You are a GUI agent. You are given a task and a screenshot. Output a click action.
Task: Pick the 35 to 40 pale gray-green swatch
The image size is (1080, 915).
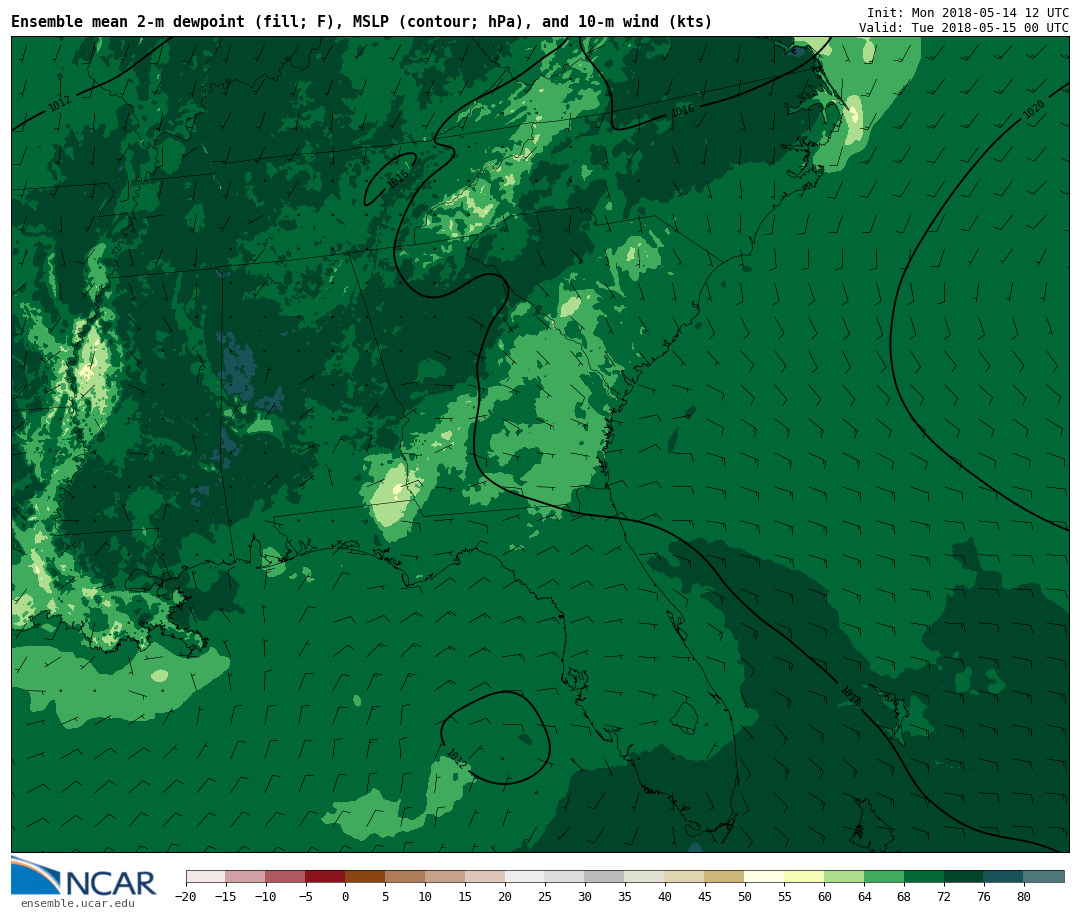(645, 877)
